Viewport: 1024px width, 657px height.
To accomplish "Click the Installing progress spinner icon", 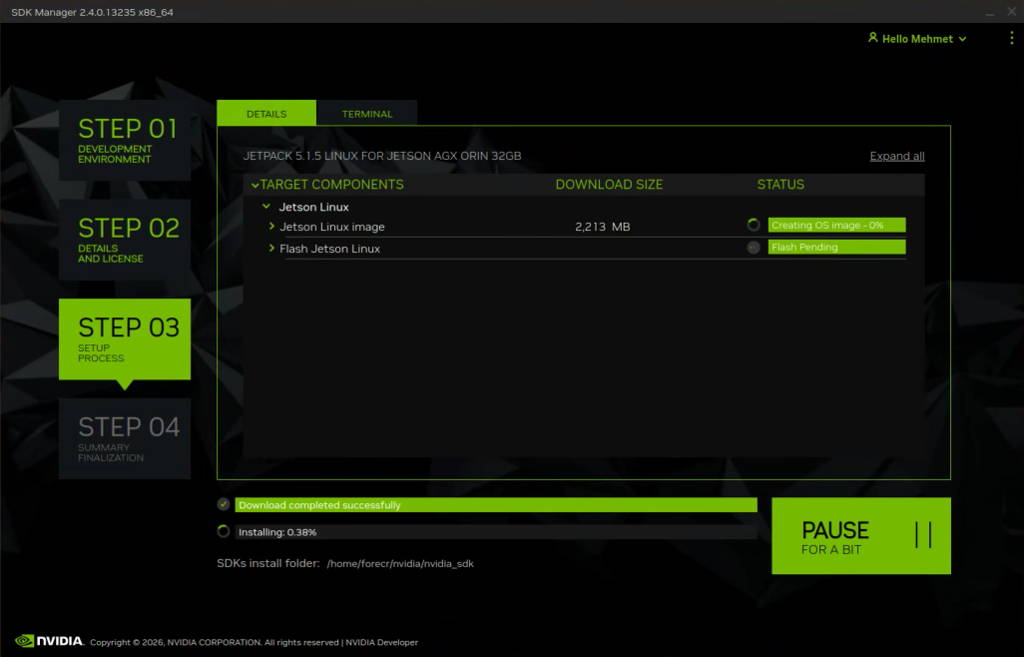I will pyautogui.click(x=223, y=531).
